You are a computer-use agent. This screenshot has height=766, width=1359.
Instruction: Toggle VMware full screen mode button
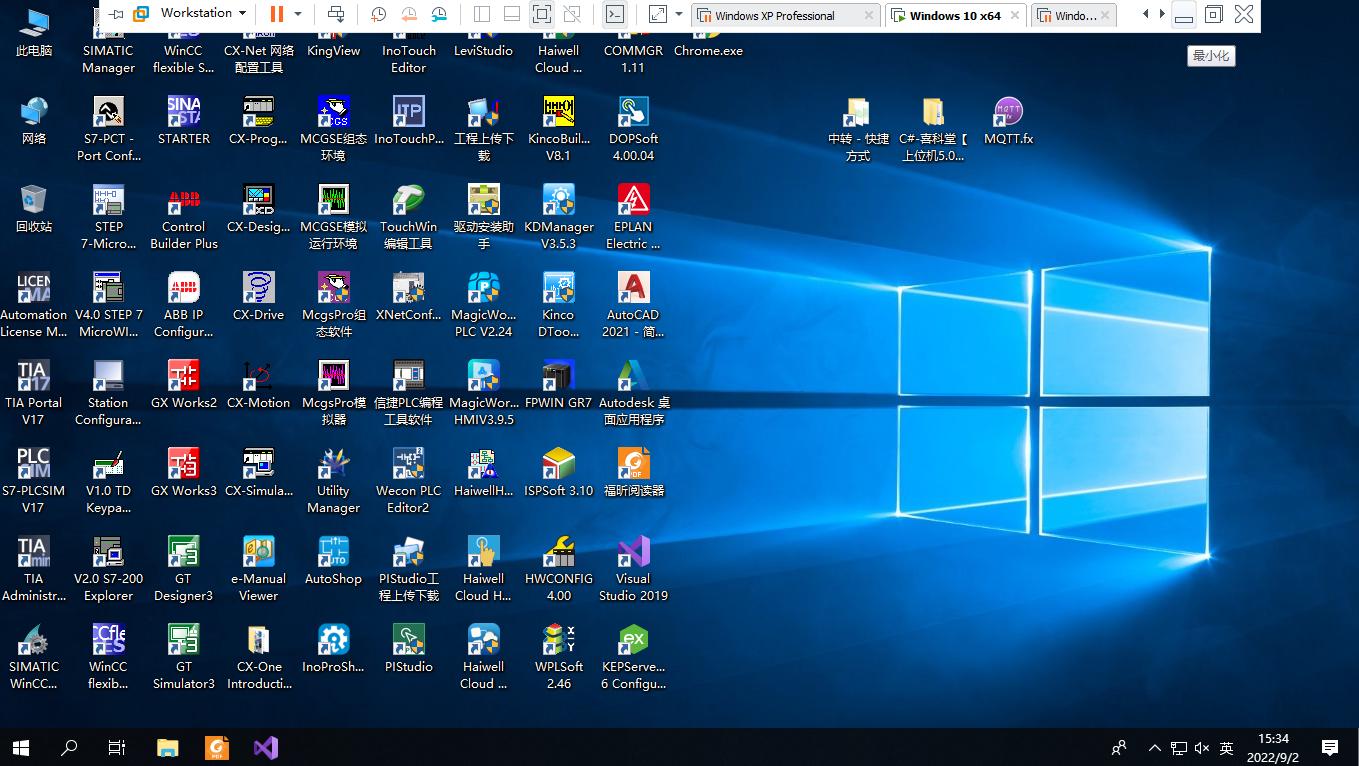[x=541, y=14]
